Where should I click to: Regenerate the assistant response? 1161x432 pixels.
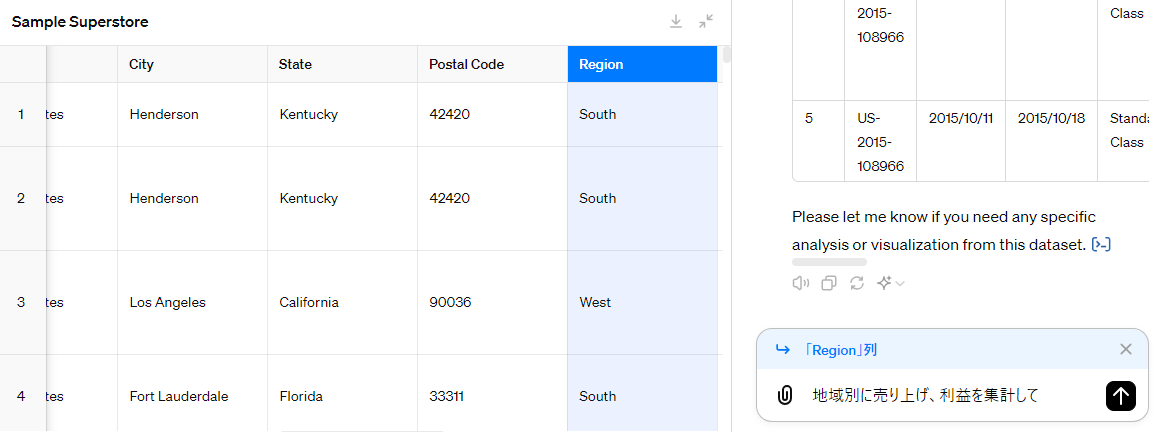click(x=857, y=283)
